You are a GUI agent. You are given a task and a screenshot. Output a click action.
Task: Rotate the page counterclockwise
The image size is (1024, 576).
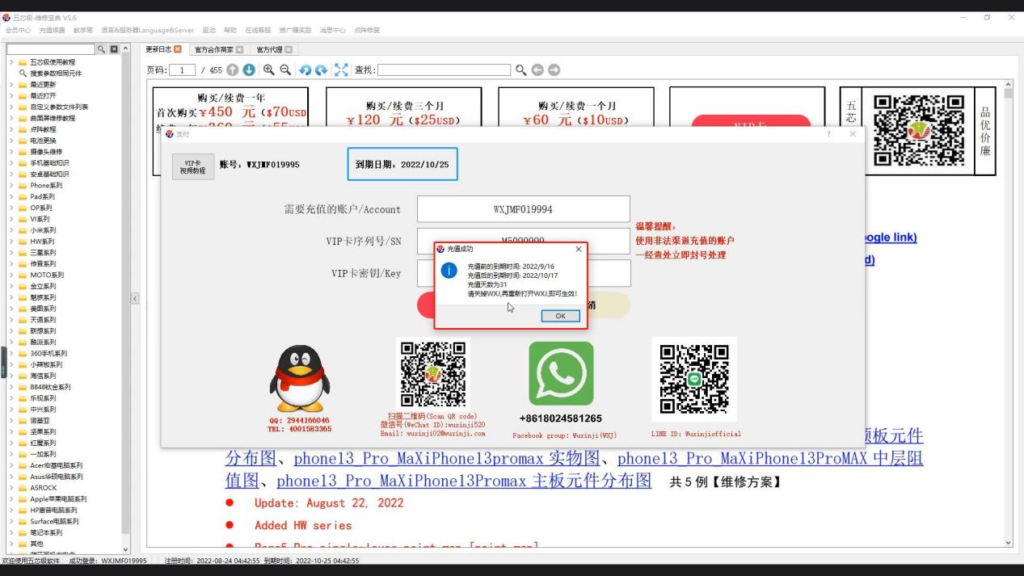pos(305,70)
